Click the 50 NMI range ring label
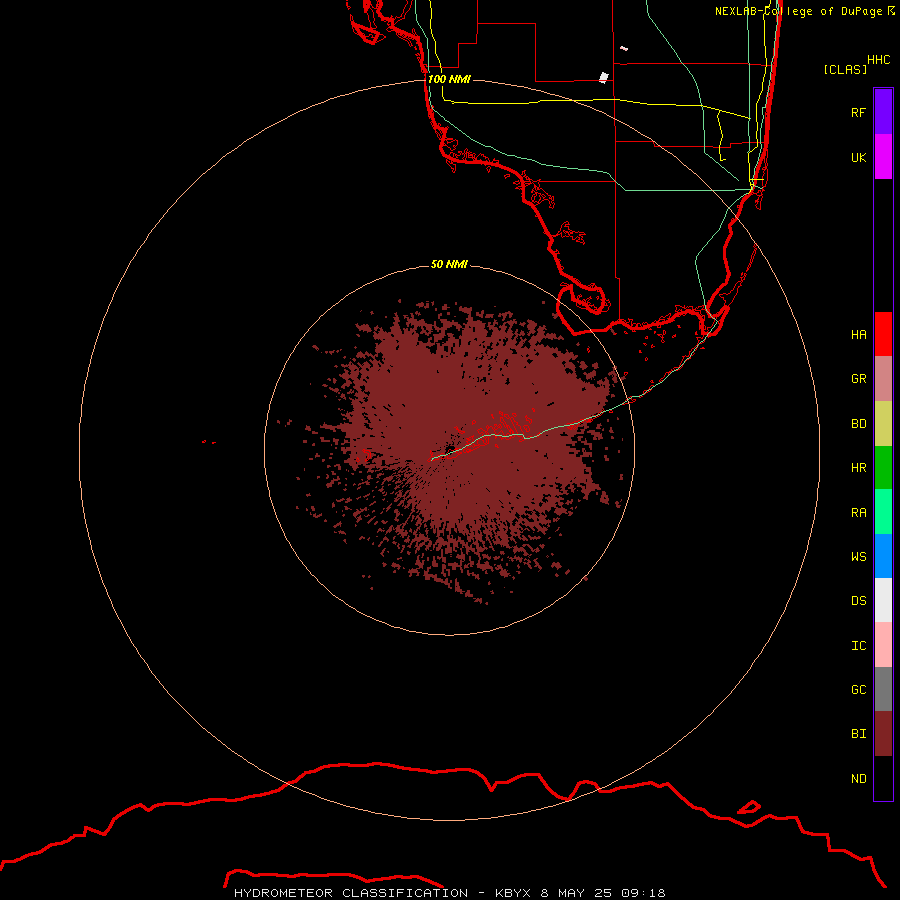 tap(449, 264)
